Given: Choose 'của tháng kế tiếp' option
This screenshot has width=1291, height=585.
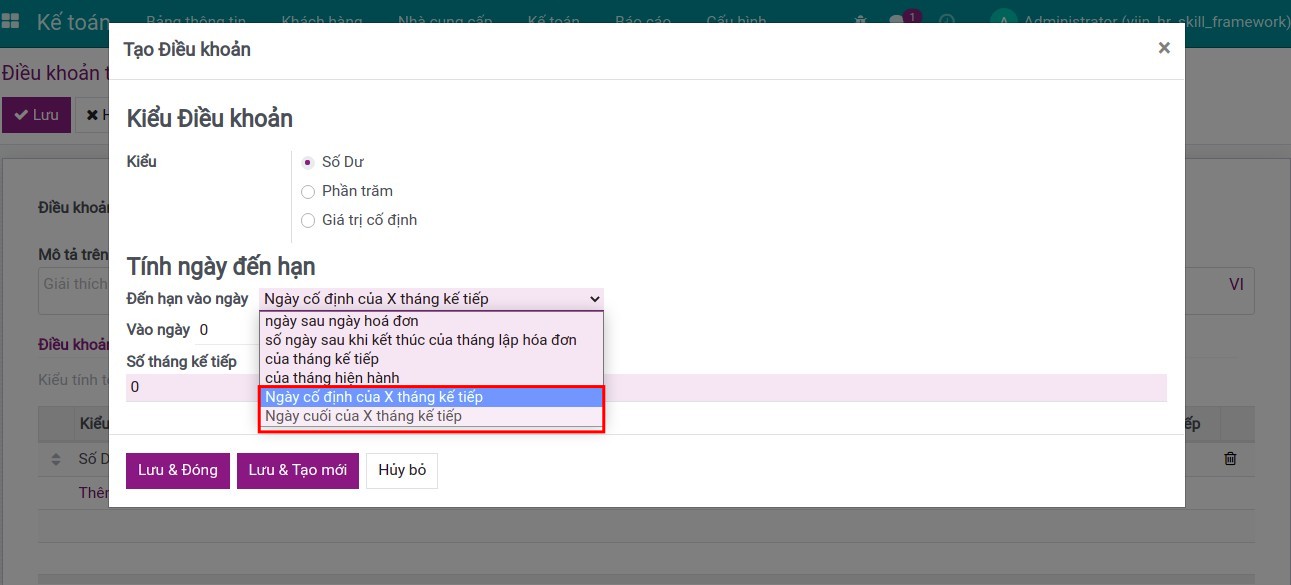Looking at the screenshot, I should (x=322, y=359).
